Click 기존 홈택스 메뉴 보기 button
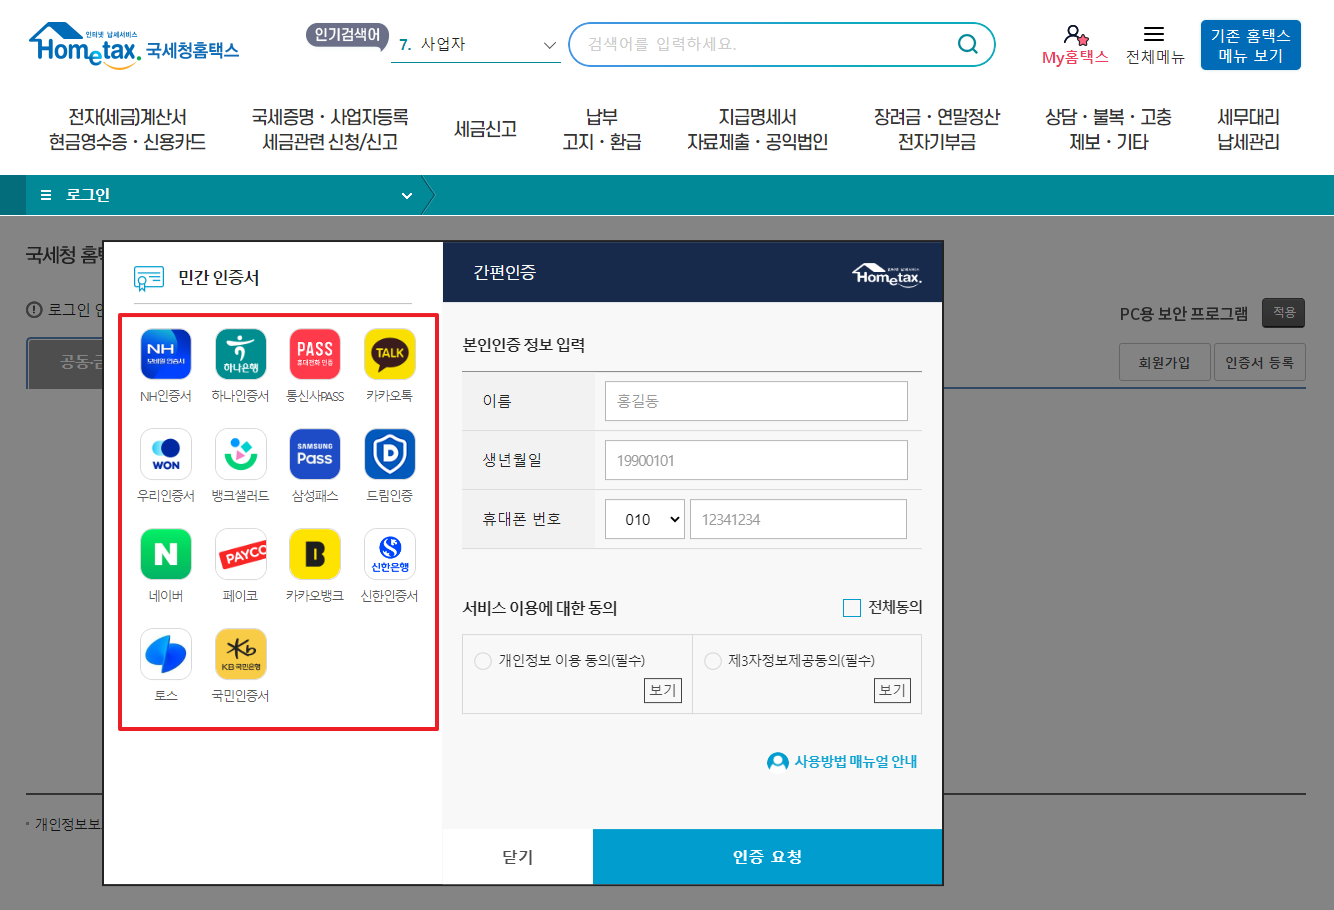The image size is (1334, 910). (x=1251, y=45)
